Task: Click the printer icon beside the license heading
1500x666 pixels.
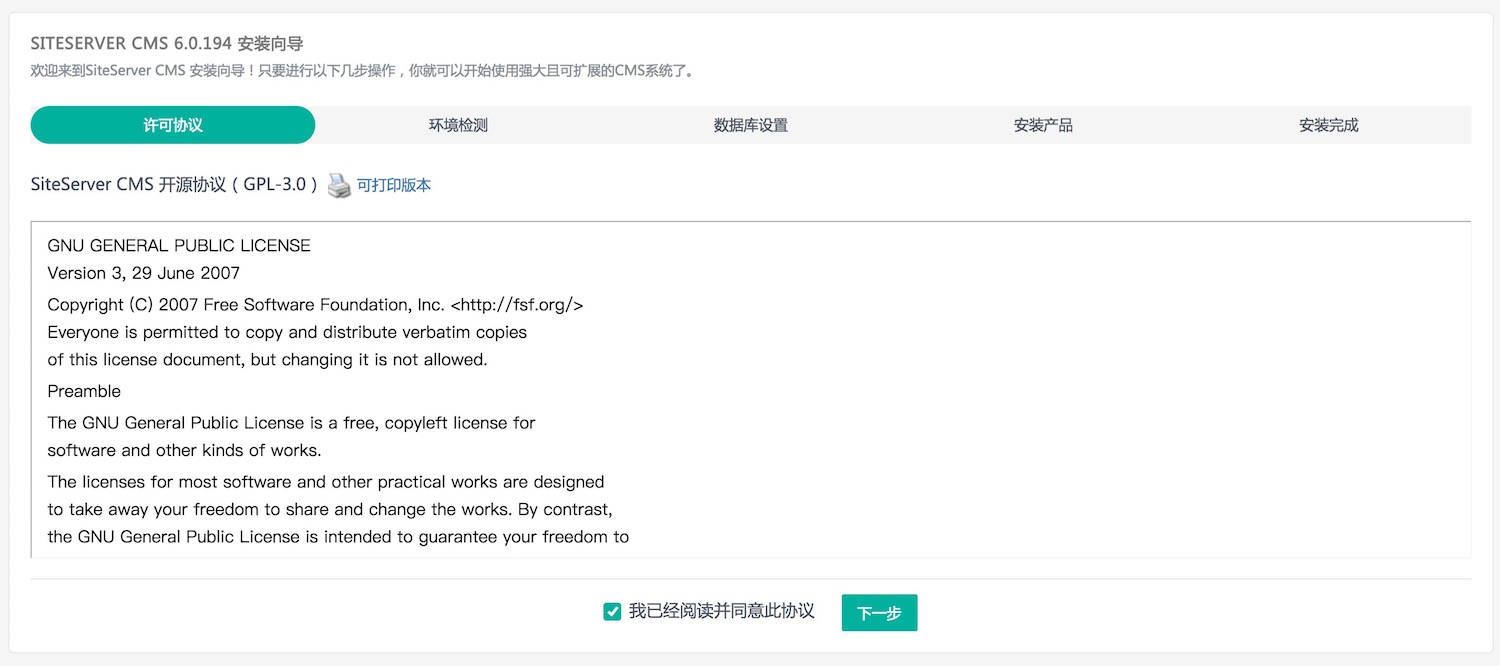Action: coord(340,185)
